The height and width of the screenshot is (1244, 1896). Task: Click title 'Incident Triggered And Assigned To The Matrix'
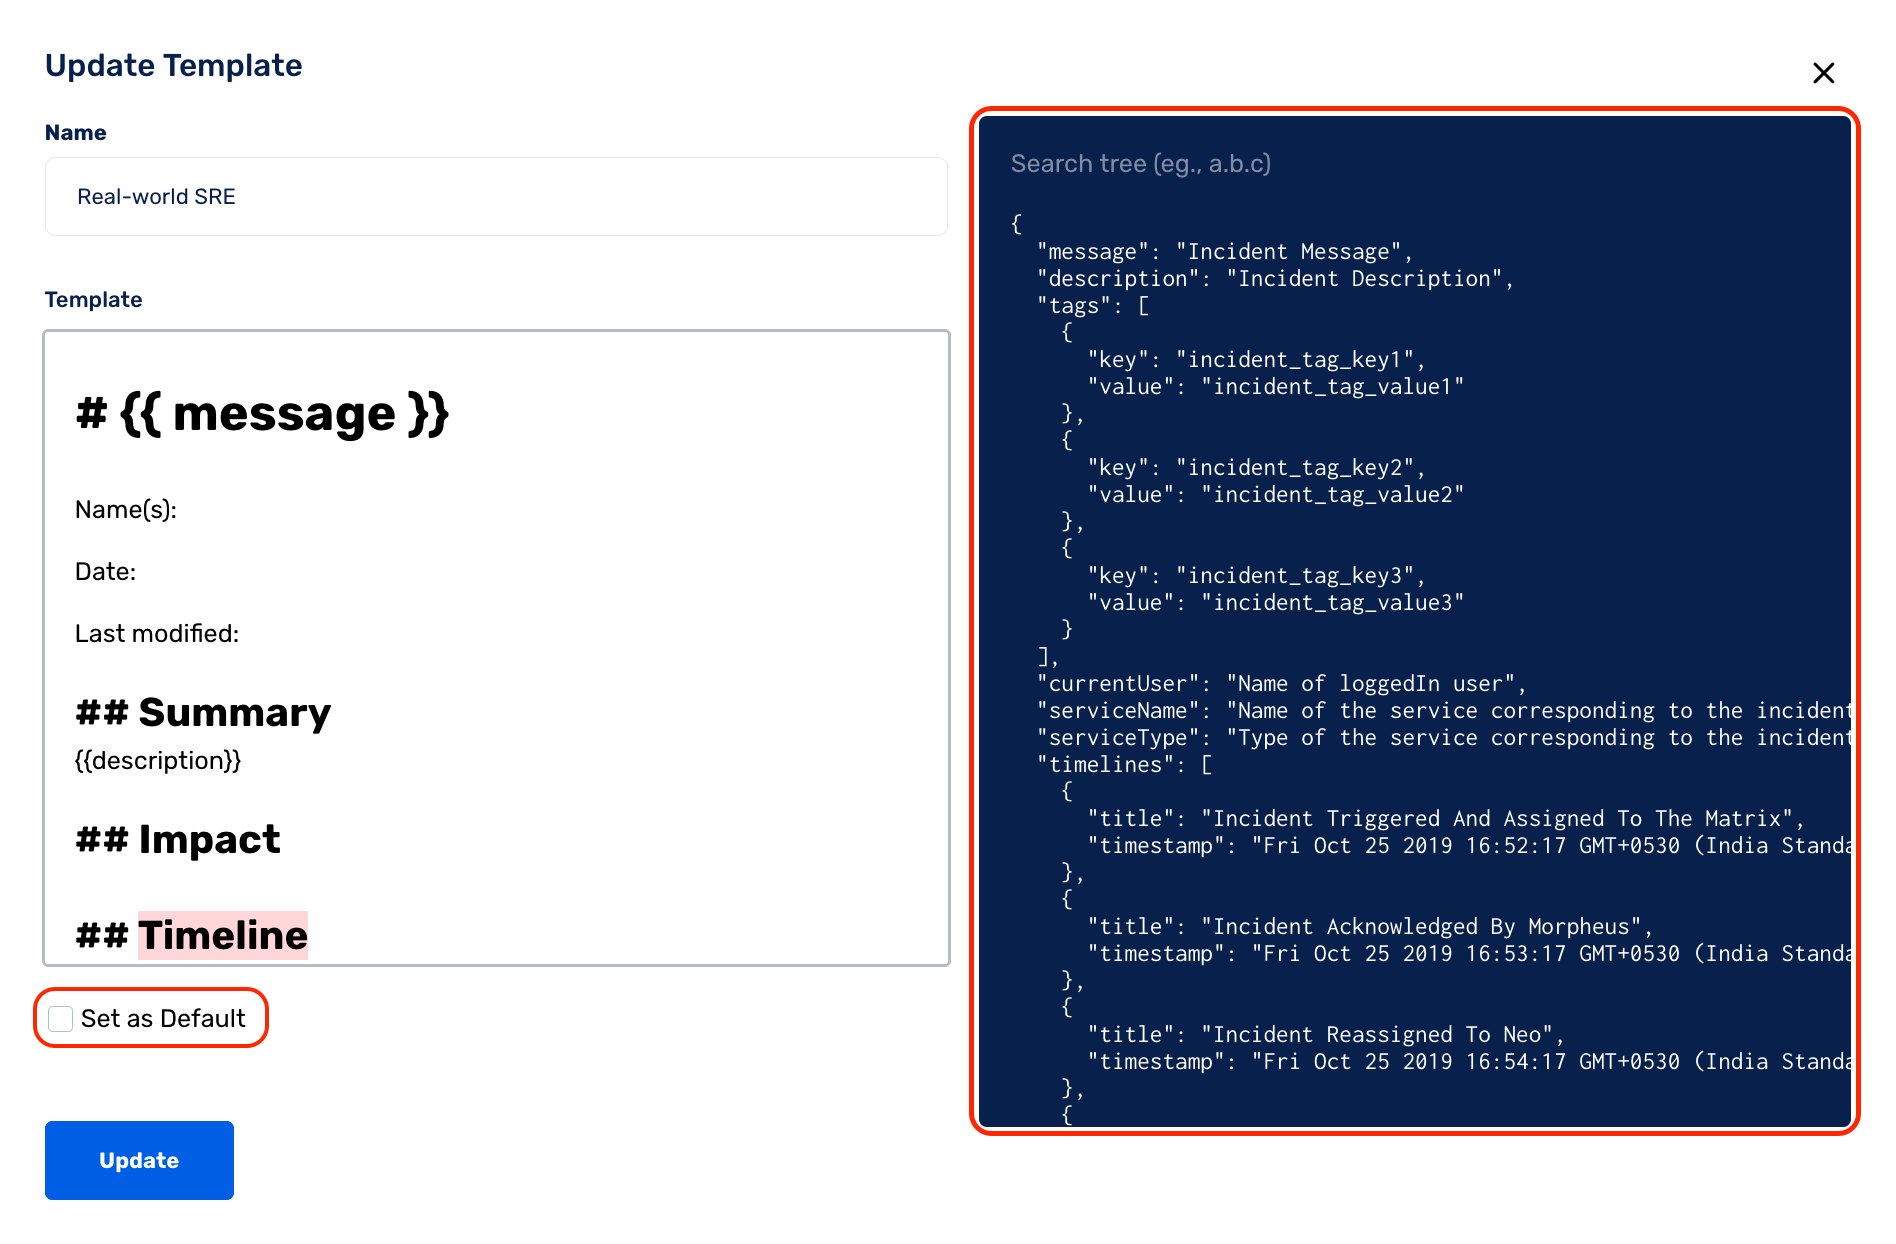coord(1446,819)
